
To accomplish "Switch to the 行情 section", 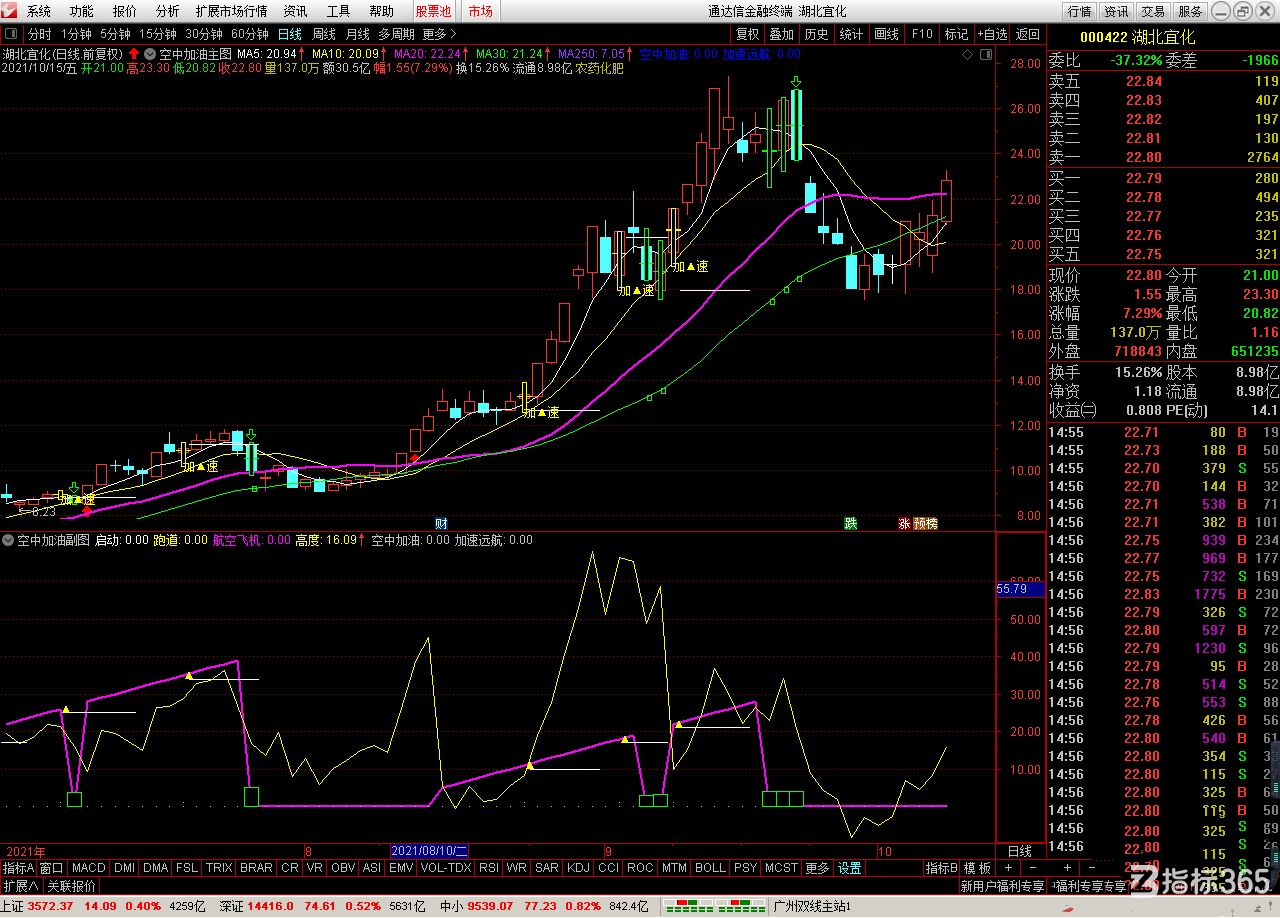I will coord(1079,12).
